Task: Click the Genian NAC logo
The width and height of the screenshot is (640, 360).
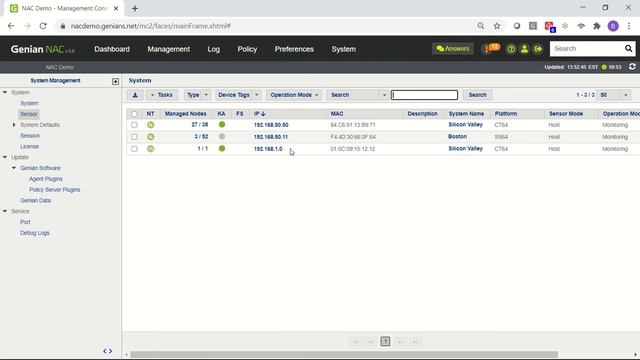Action: pyautogui.click(x=42, y=49)
